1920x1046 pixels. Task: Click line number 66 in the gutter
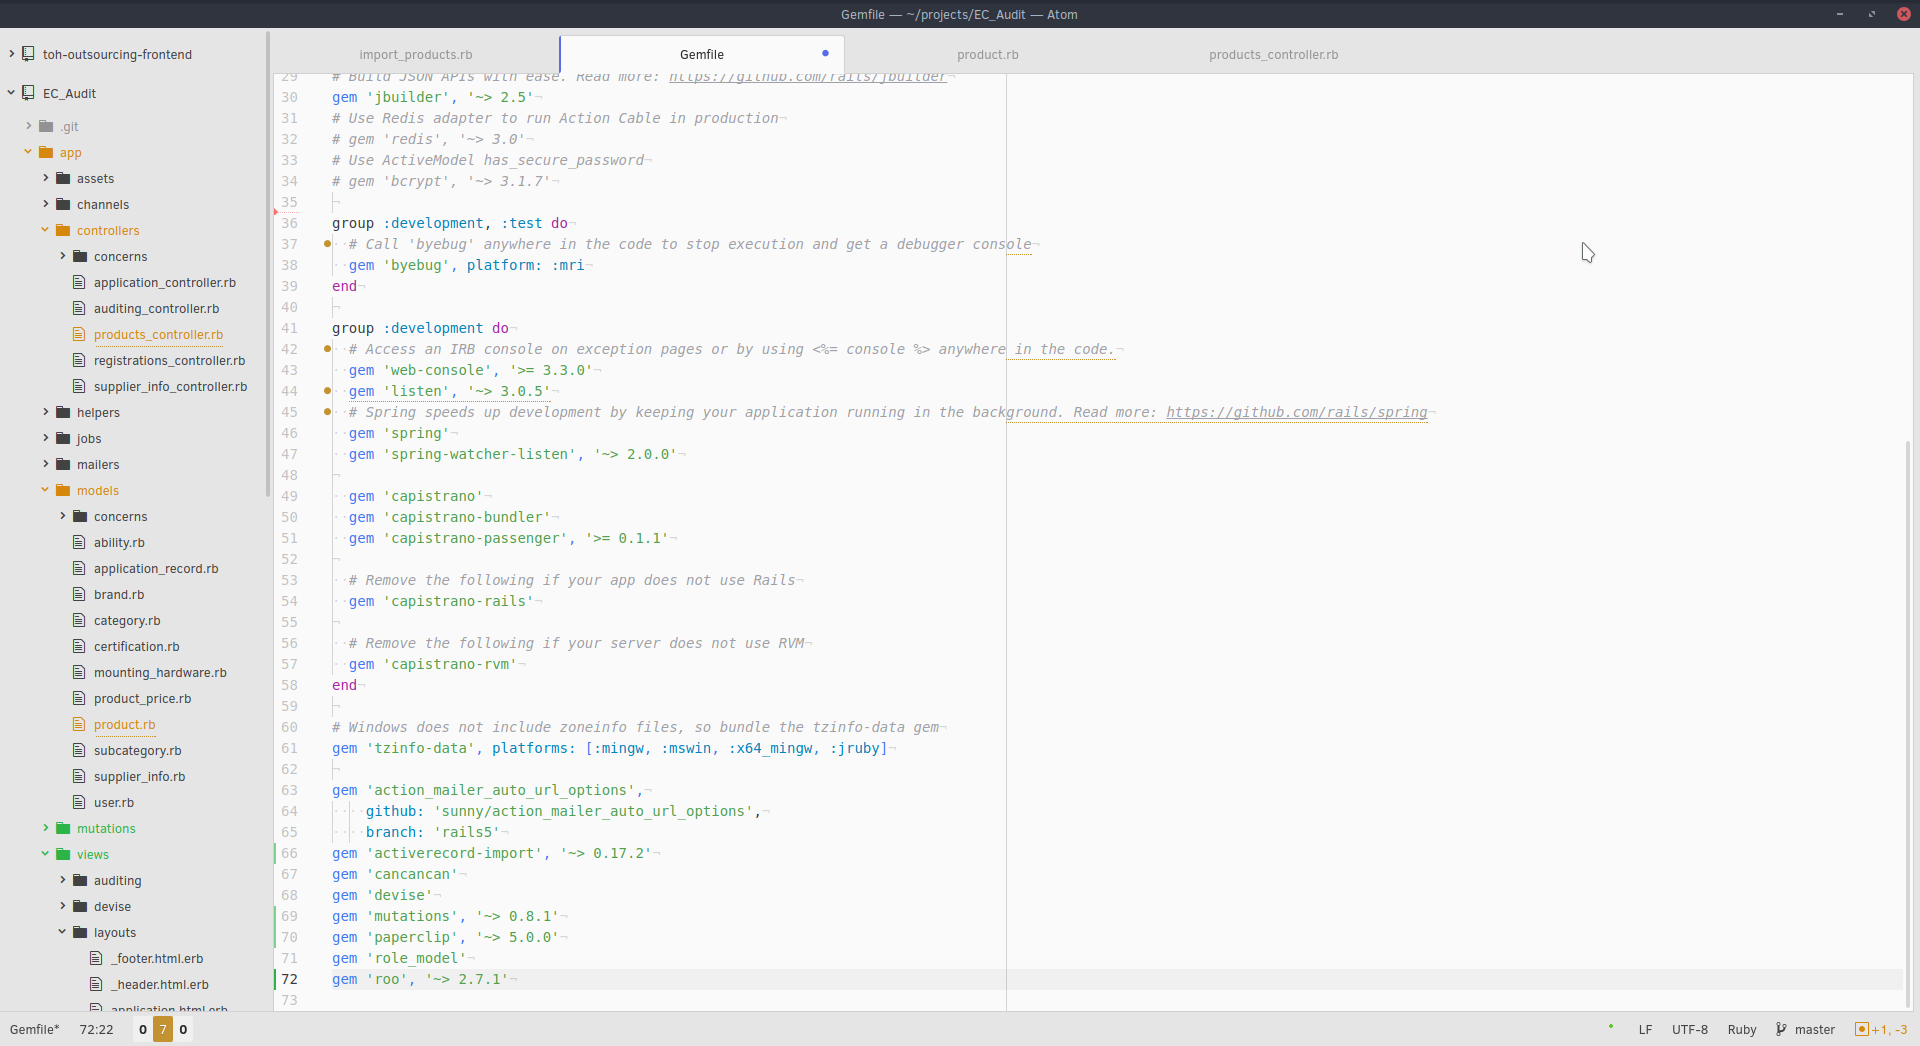tap(289, 853)
